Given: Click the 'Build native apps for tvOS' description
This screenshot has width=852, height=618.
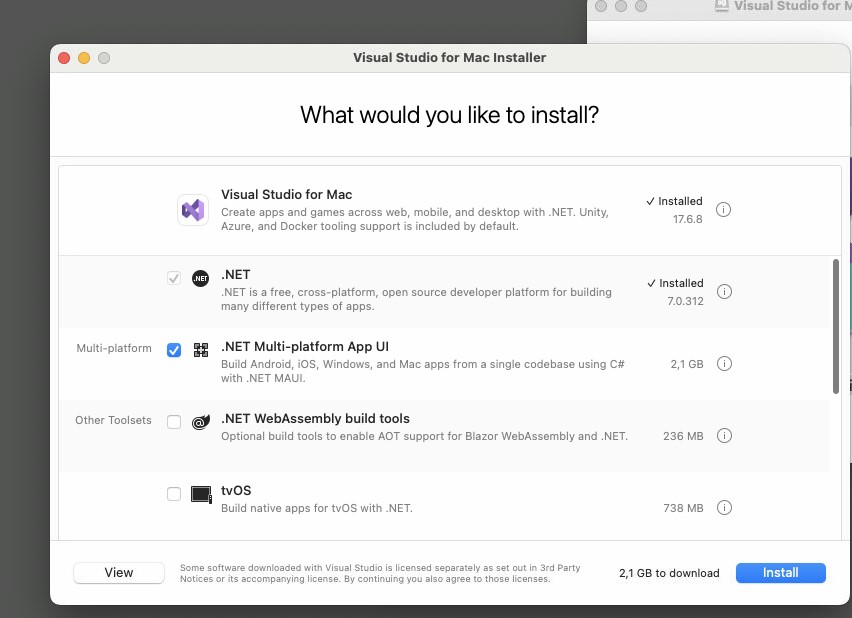Looking at the screenshot, I should click(317, 508).
